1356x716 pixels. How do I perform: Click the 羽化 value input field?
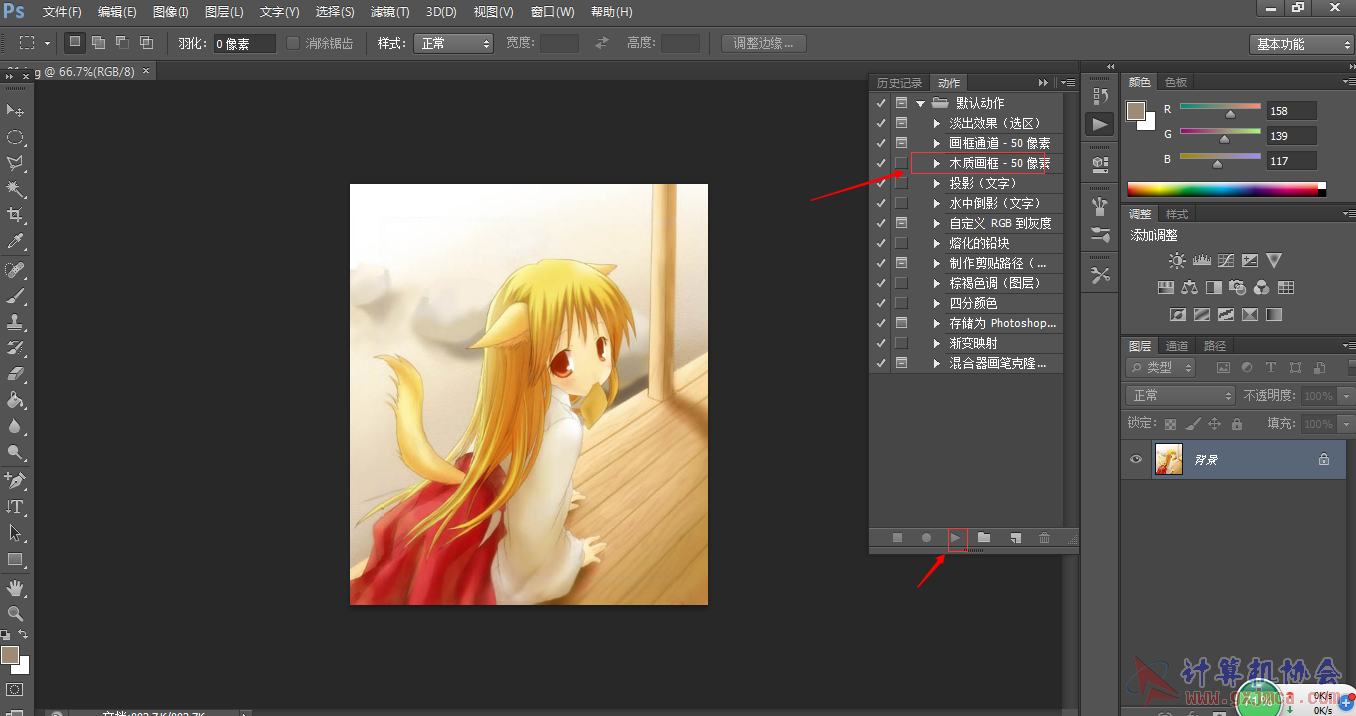(245, 44)
